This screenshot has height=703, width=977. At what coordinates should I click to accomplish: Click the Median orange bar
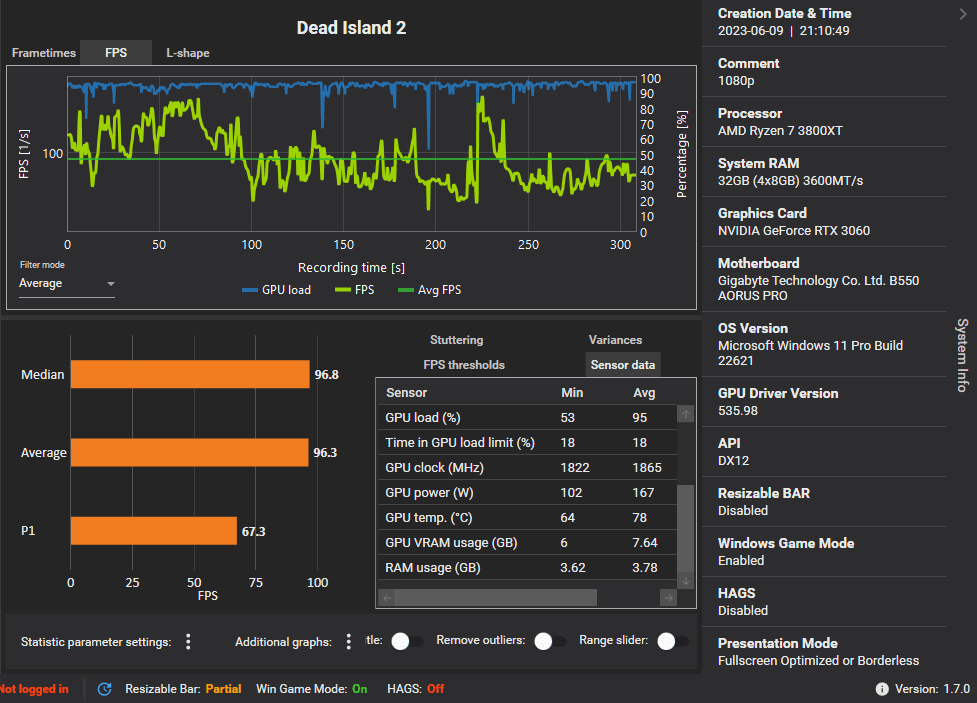(x=190, y=374)
